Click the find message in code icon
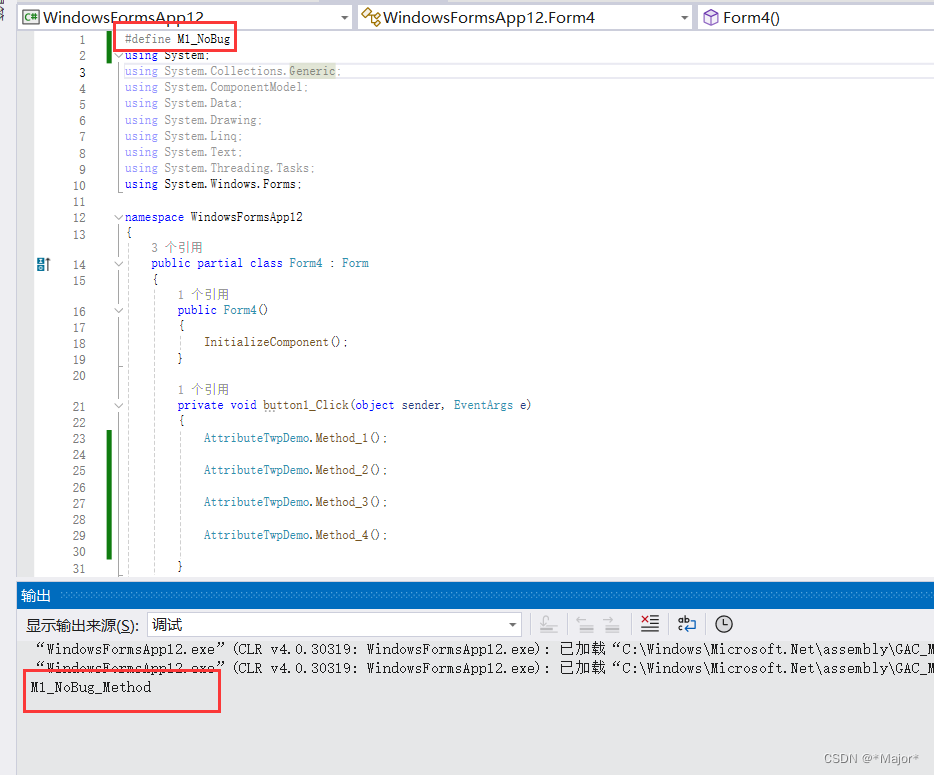 [x=548, y=624]
